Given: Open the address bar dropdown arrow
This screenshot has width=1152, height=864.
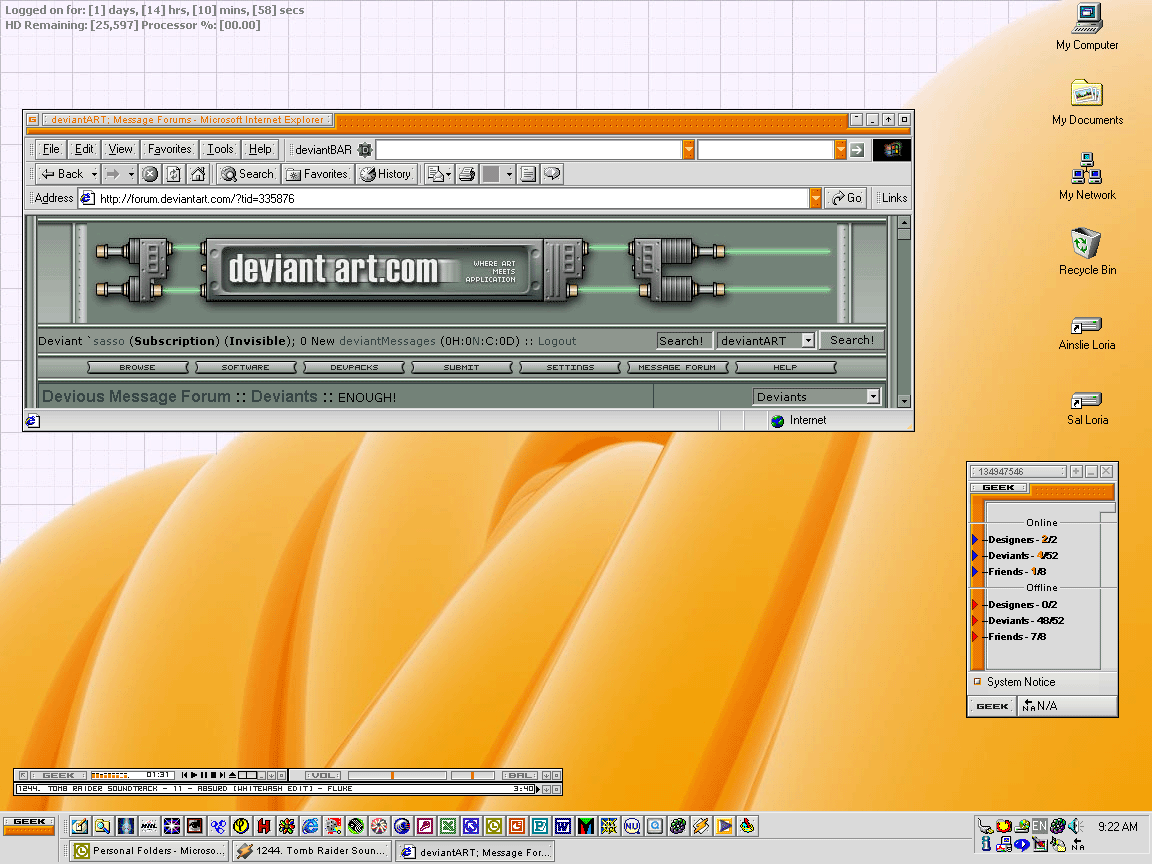Looking at the screenshot, I should point(816,198).
